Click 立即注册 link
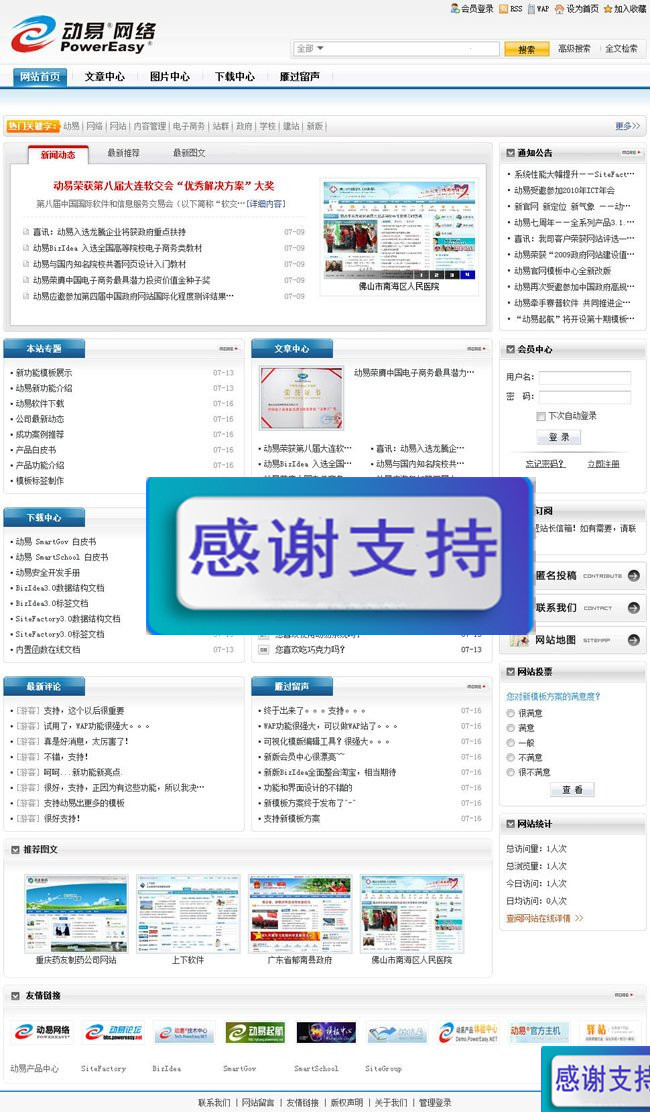Image resolution: width=650 pixels, height=1112 pixels. coord(603,464)
